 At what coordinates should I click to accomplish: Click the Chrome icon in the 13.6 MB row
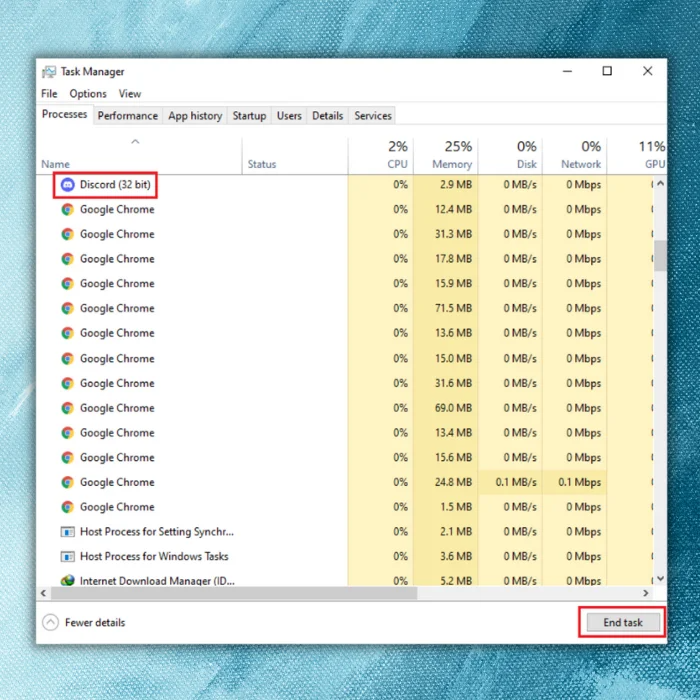tap(67, 333)
